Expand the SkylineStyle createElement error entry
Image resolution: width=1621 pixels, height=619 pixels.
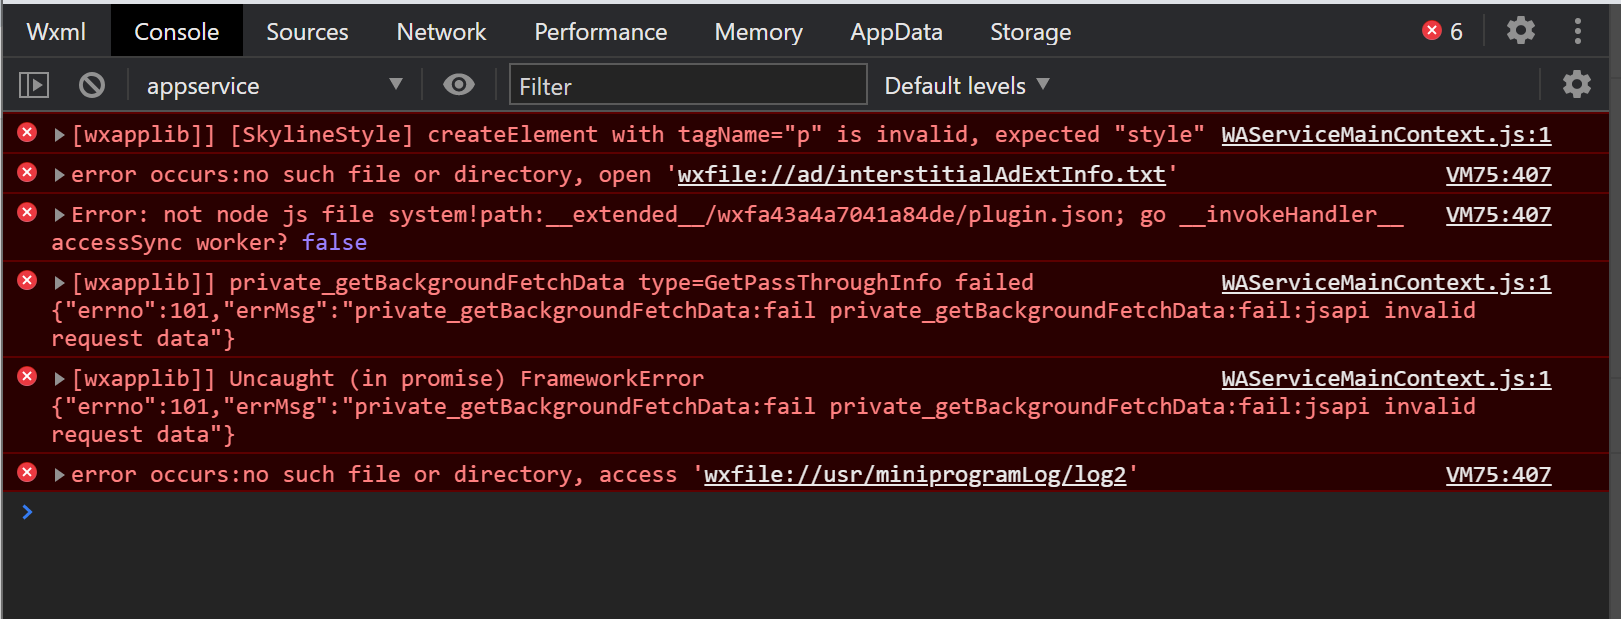(x=60, y=135)
